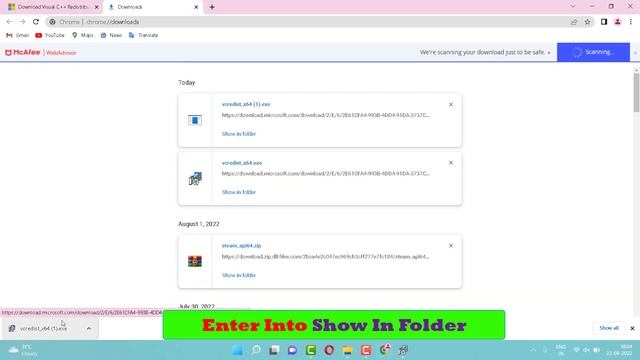
Task: Open the Chrome profile avatar
Action: coord(618,22)
